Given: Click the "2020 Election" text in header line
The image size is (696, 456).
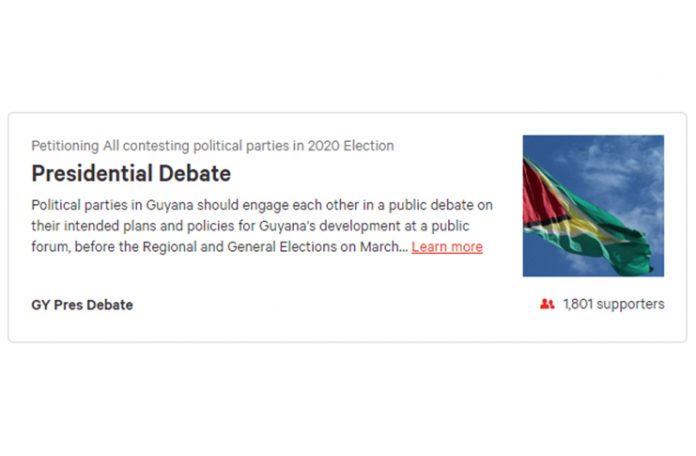Looking at the screenshot, I should coord(351,146).
